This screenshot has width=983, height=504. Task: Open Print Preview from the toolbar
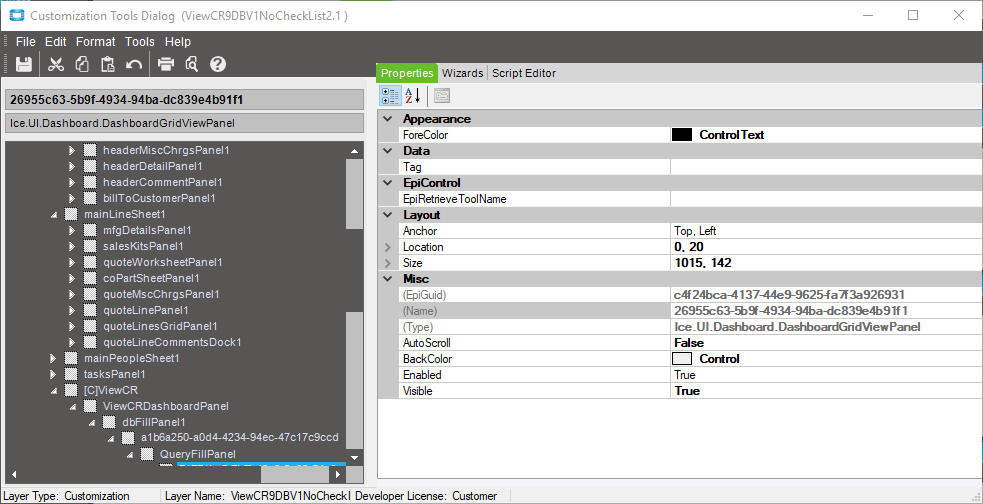pos(191,65)
